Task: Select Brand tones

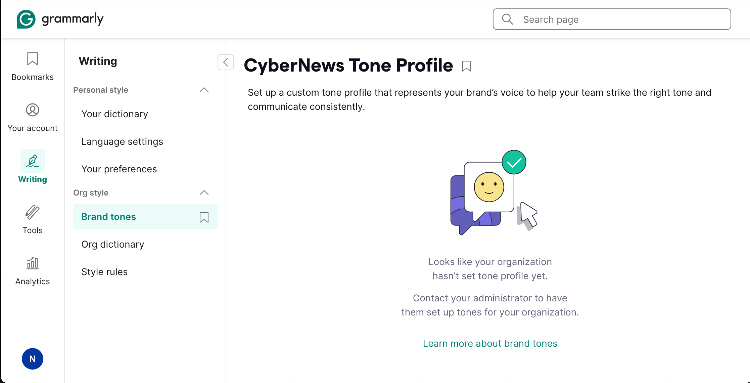Action: click(x=145, y=217)
